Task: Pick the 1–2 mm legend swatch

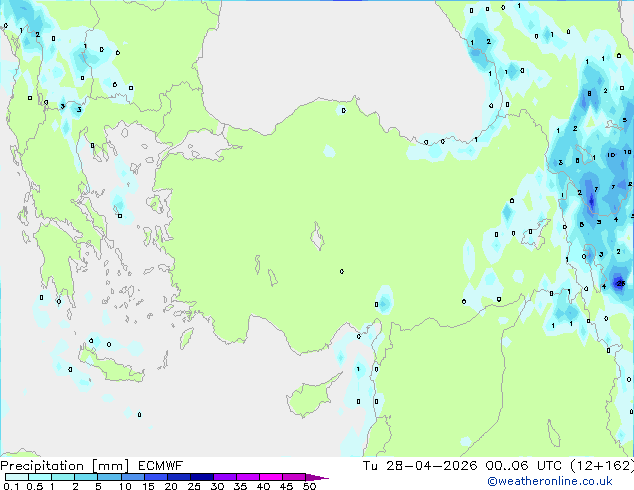Action: [63, 477]
